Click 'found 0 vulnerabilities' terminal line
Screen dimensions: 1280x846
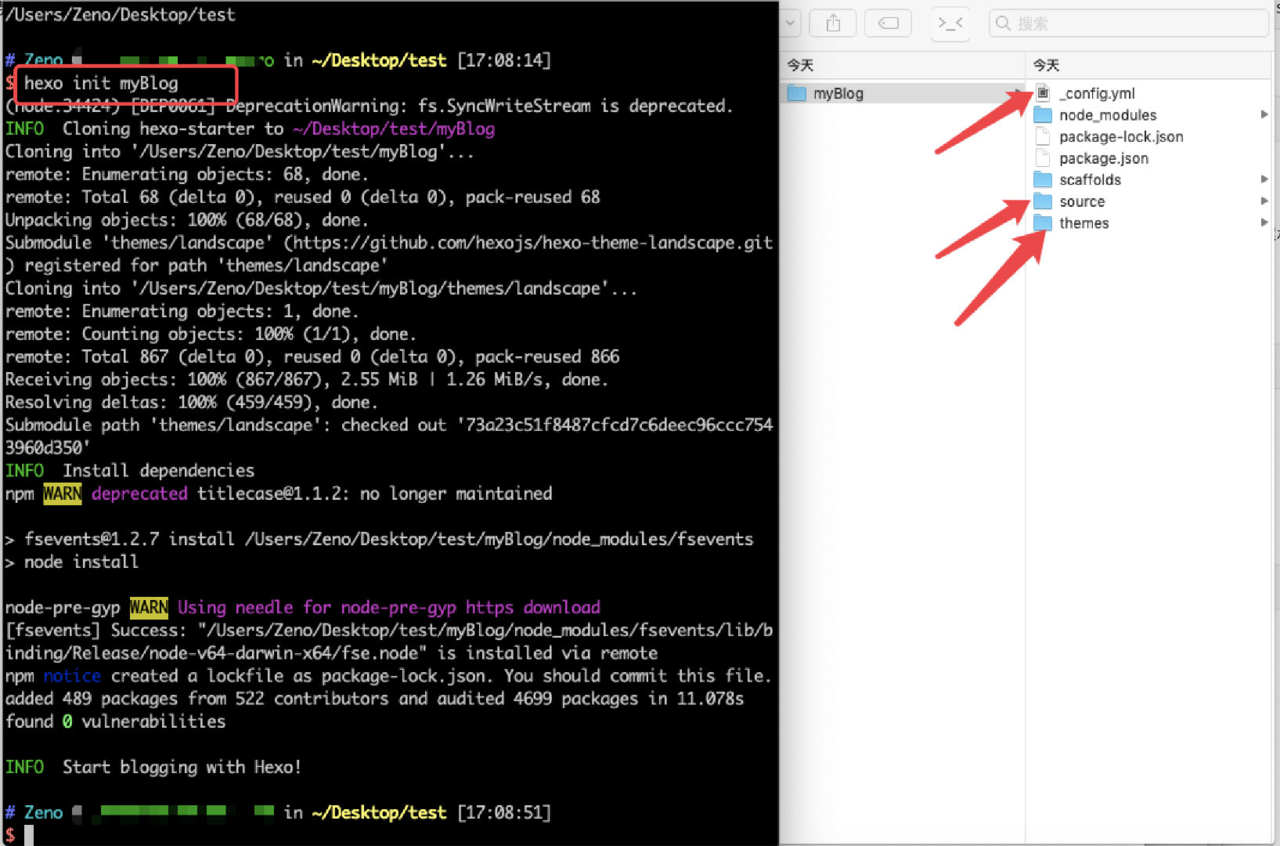tap(115, 721)
